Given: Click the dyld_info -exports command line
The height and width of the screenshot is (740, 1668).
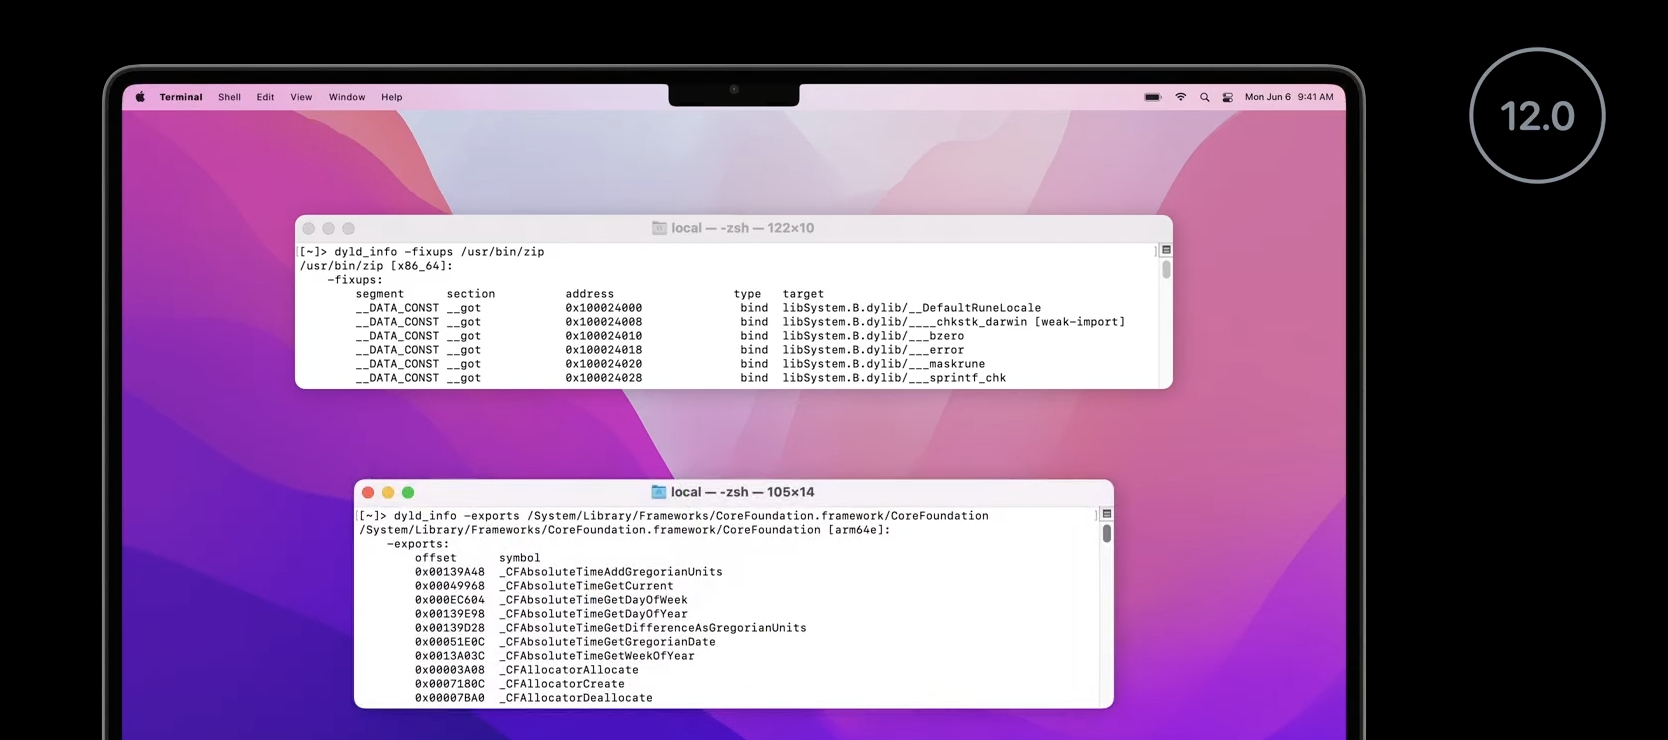Looking at the screenshot, I should (674, 516).
